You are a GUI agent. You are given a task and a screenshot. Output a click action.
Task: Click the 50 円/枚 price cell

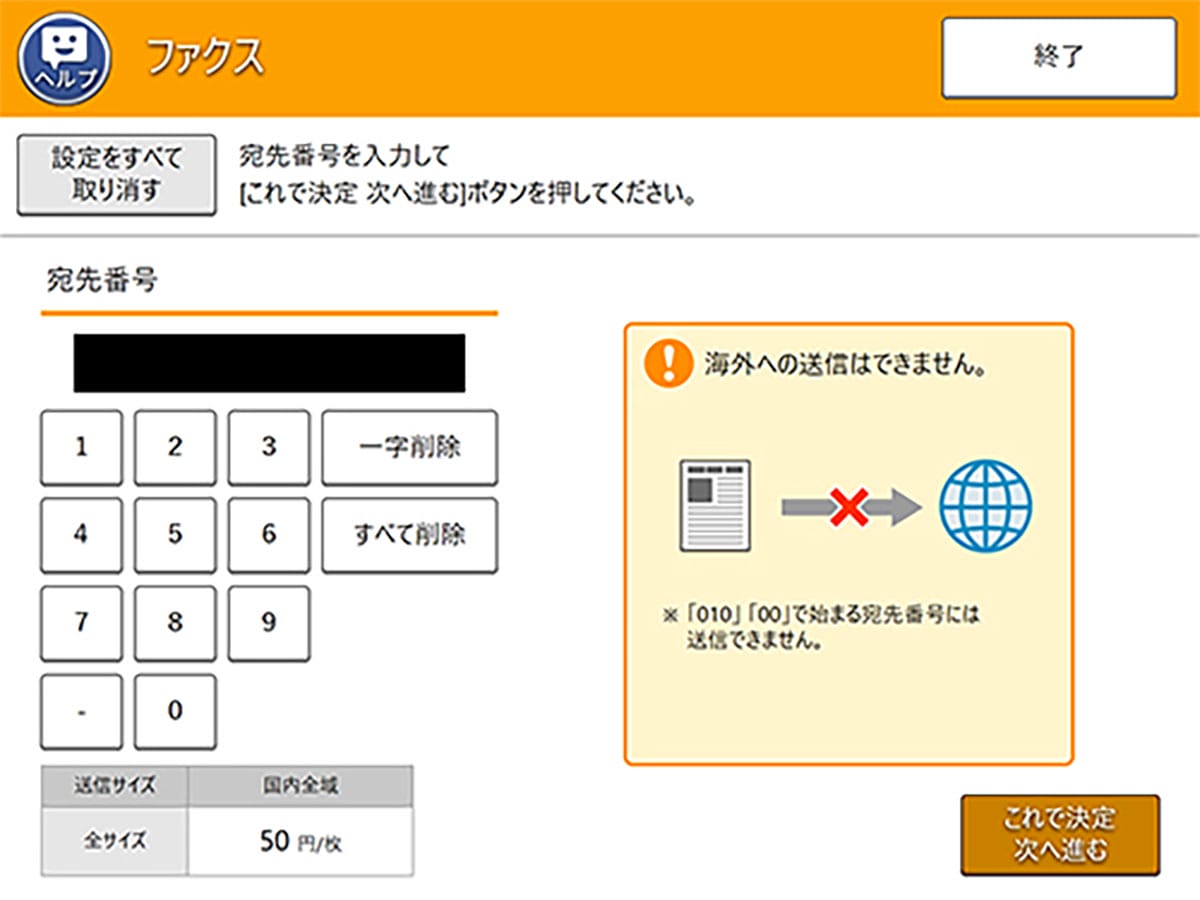coord(300,842)
